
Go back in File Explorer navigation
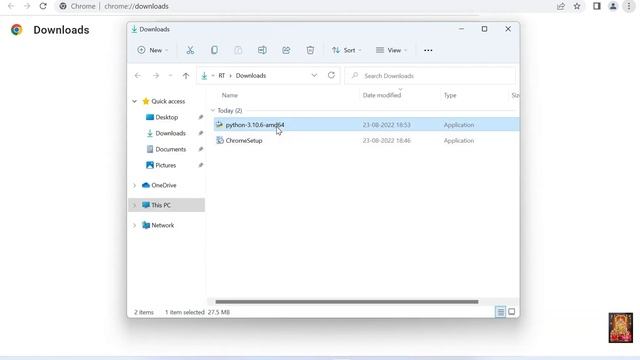pyautogui.click(x=138, y=76)
